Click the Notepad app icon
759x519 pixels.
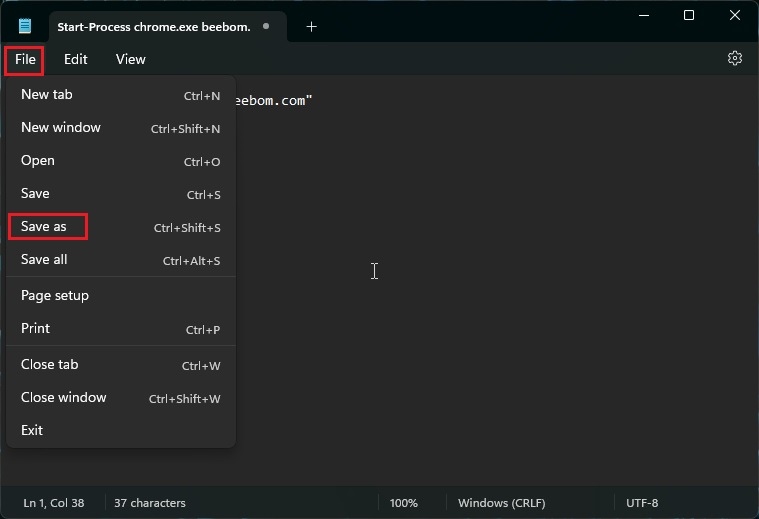(x=25, y=26)
